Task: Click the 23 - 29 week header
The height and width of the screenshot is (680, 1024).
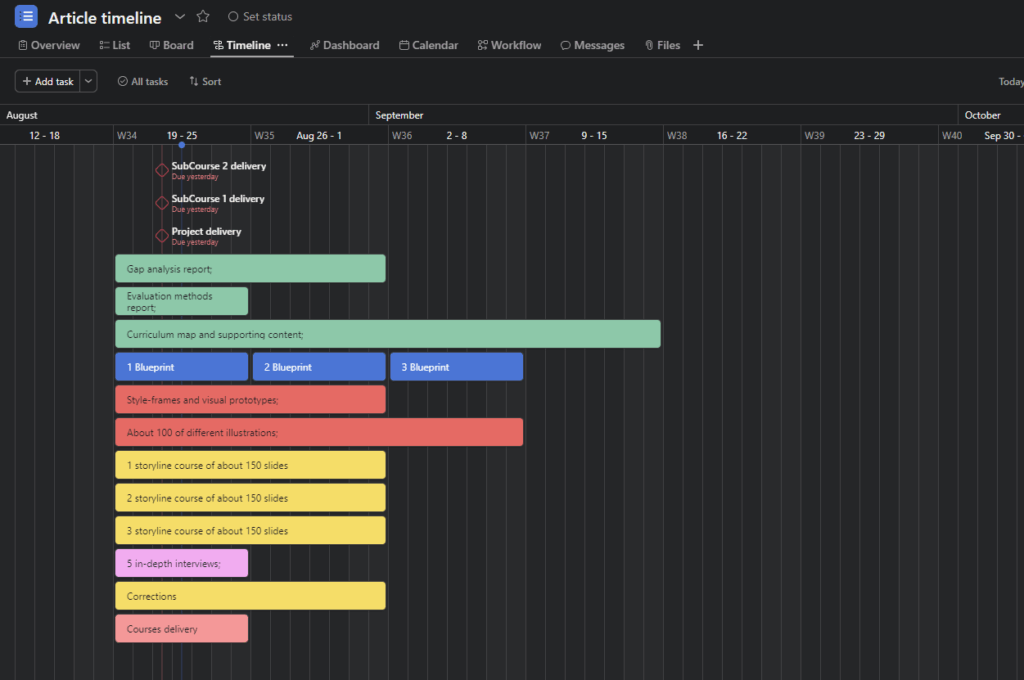Action: [869, 135]
